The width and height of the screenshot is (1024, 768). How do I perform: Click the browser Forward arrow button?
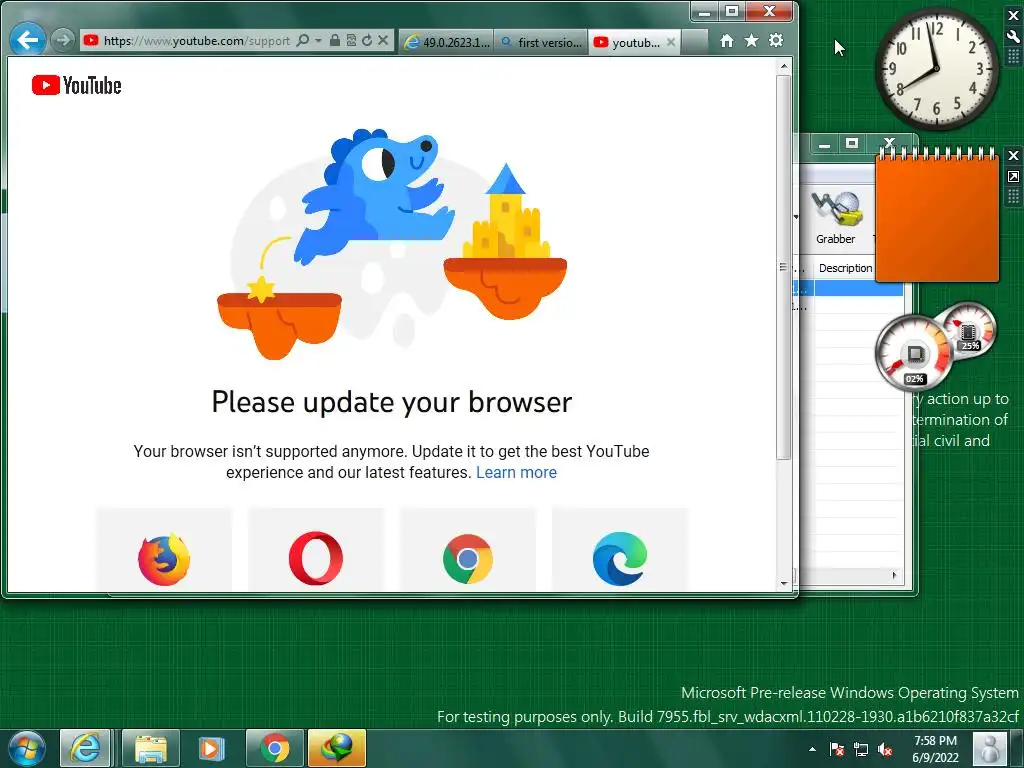tap(63, 40)
